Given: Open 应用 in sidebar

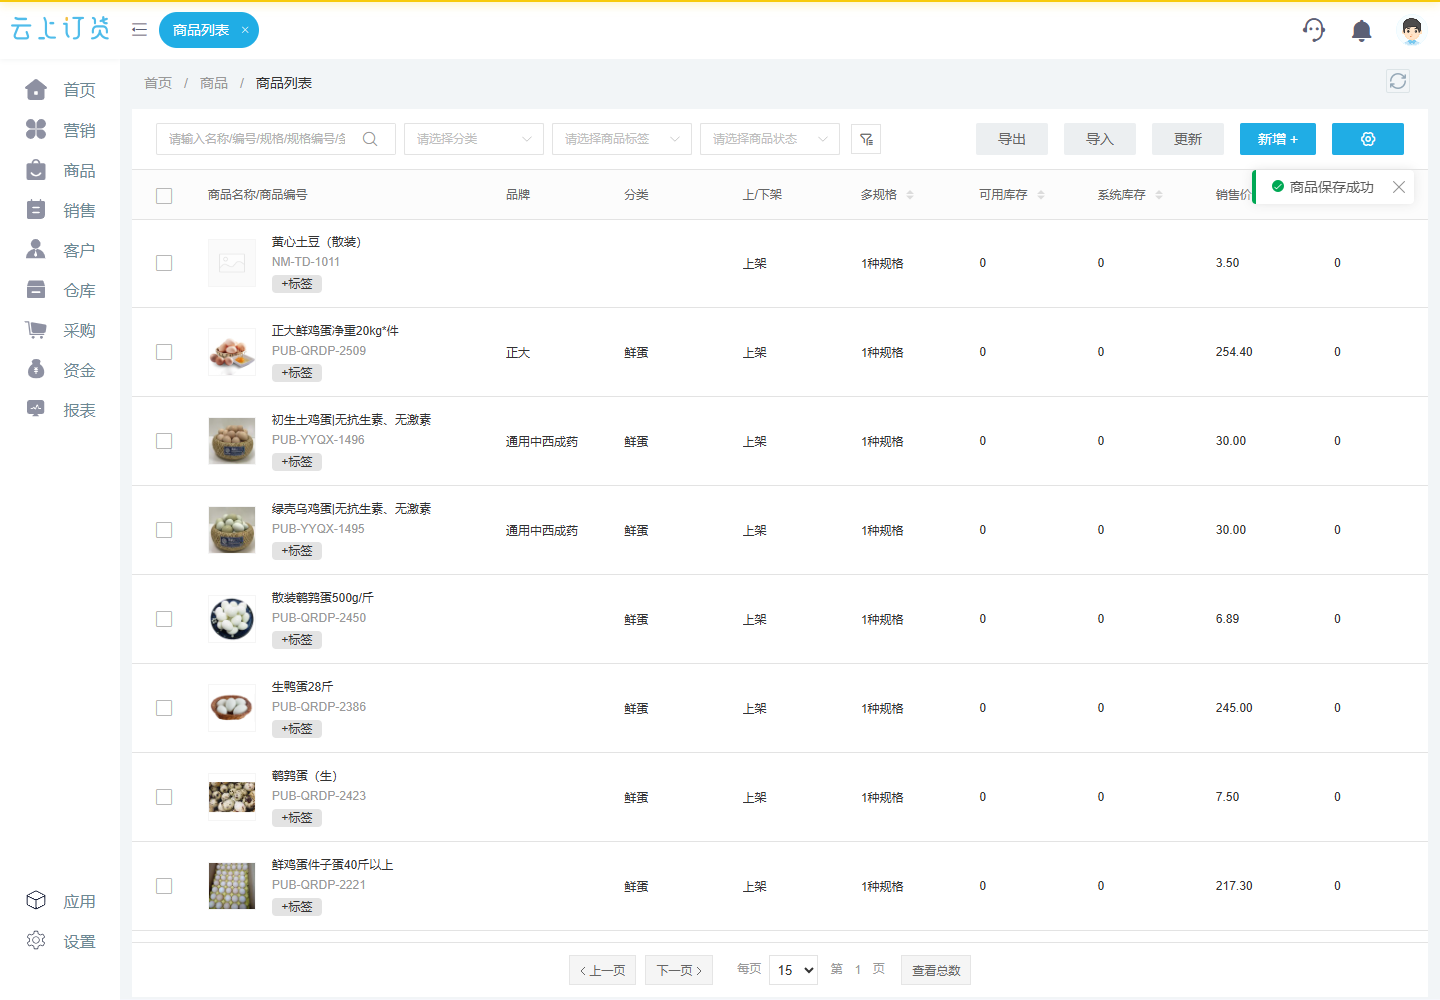Looking at the screenshot, I should pyautogui.click(x=60, y=901).
